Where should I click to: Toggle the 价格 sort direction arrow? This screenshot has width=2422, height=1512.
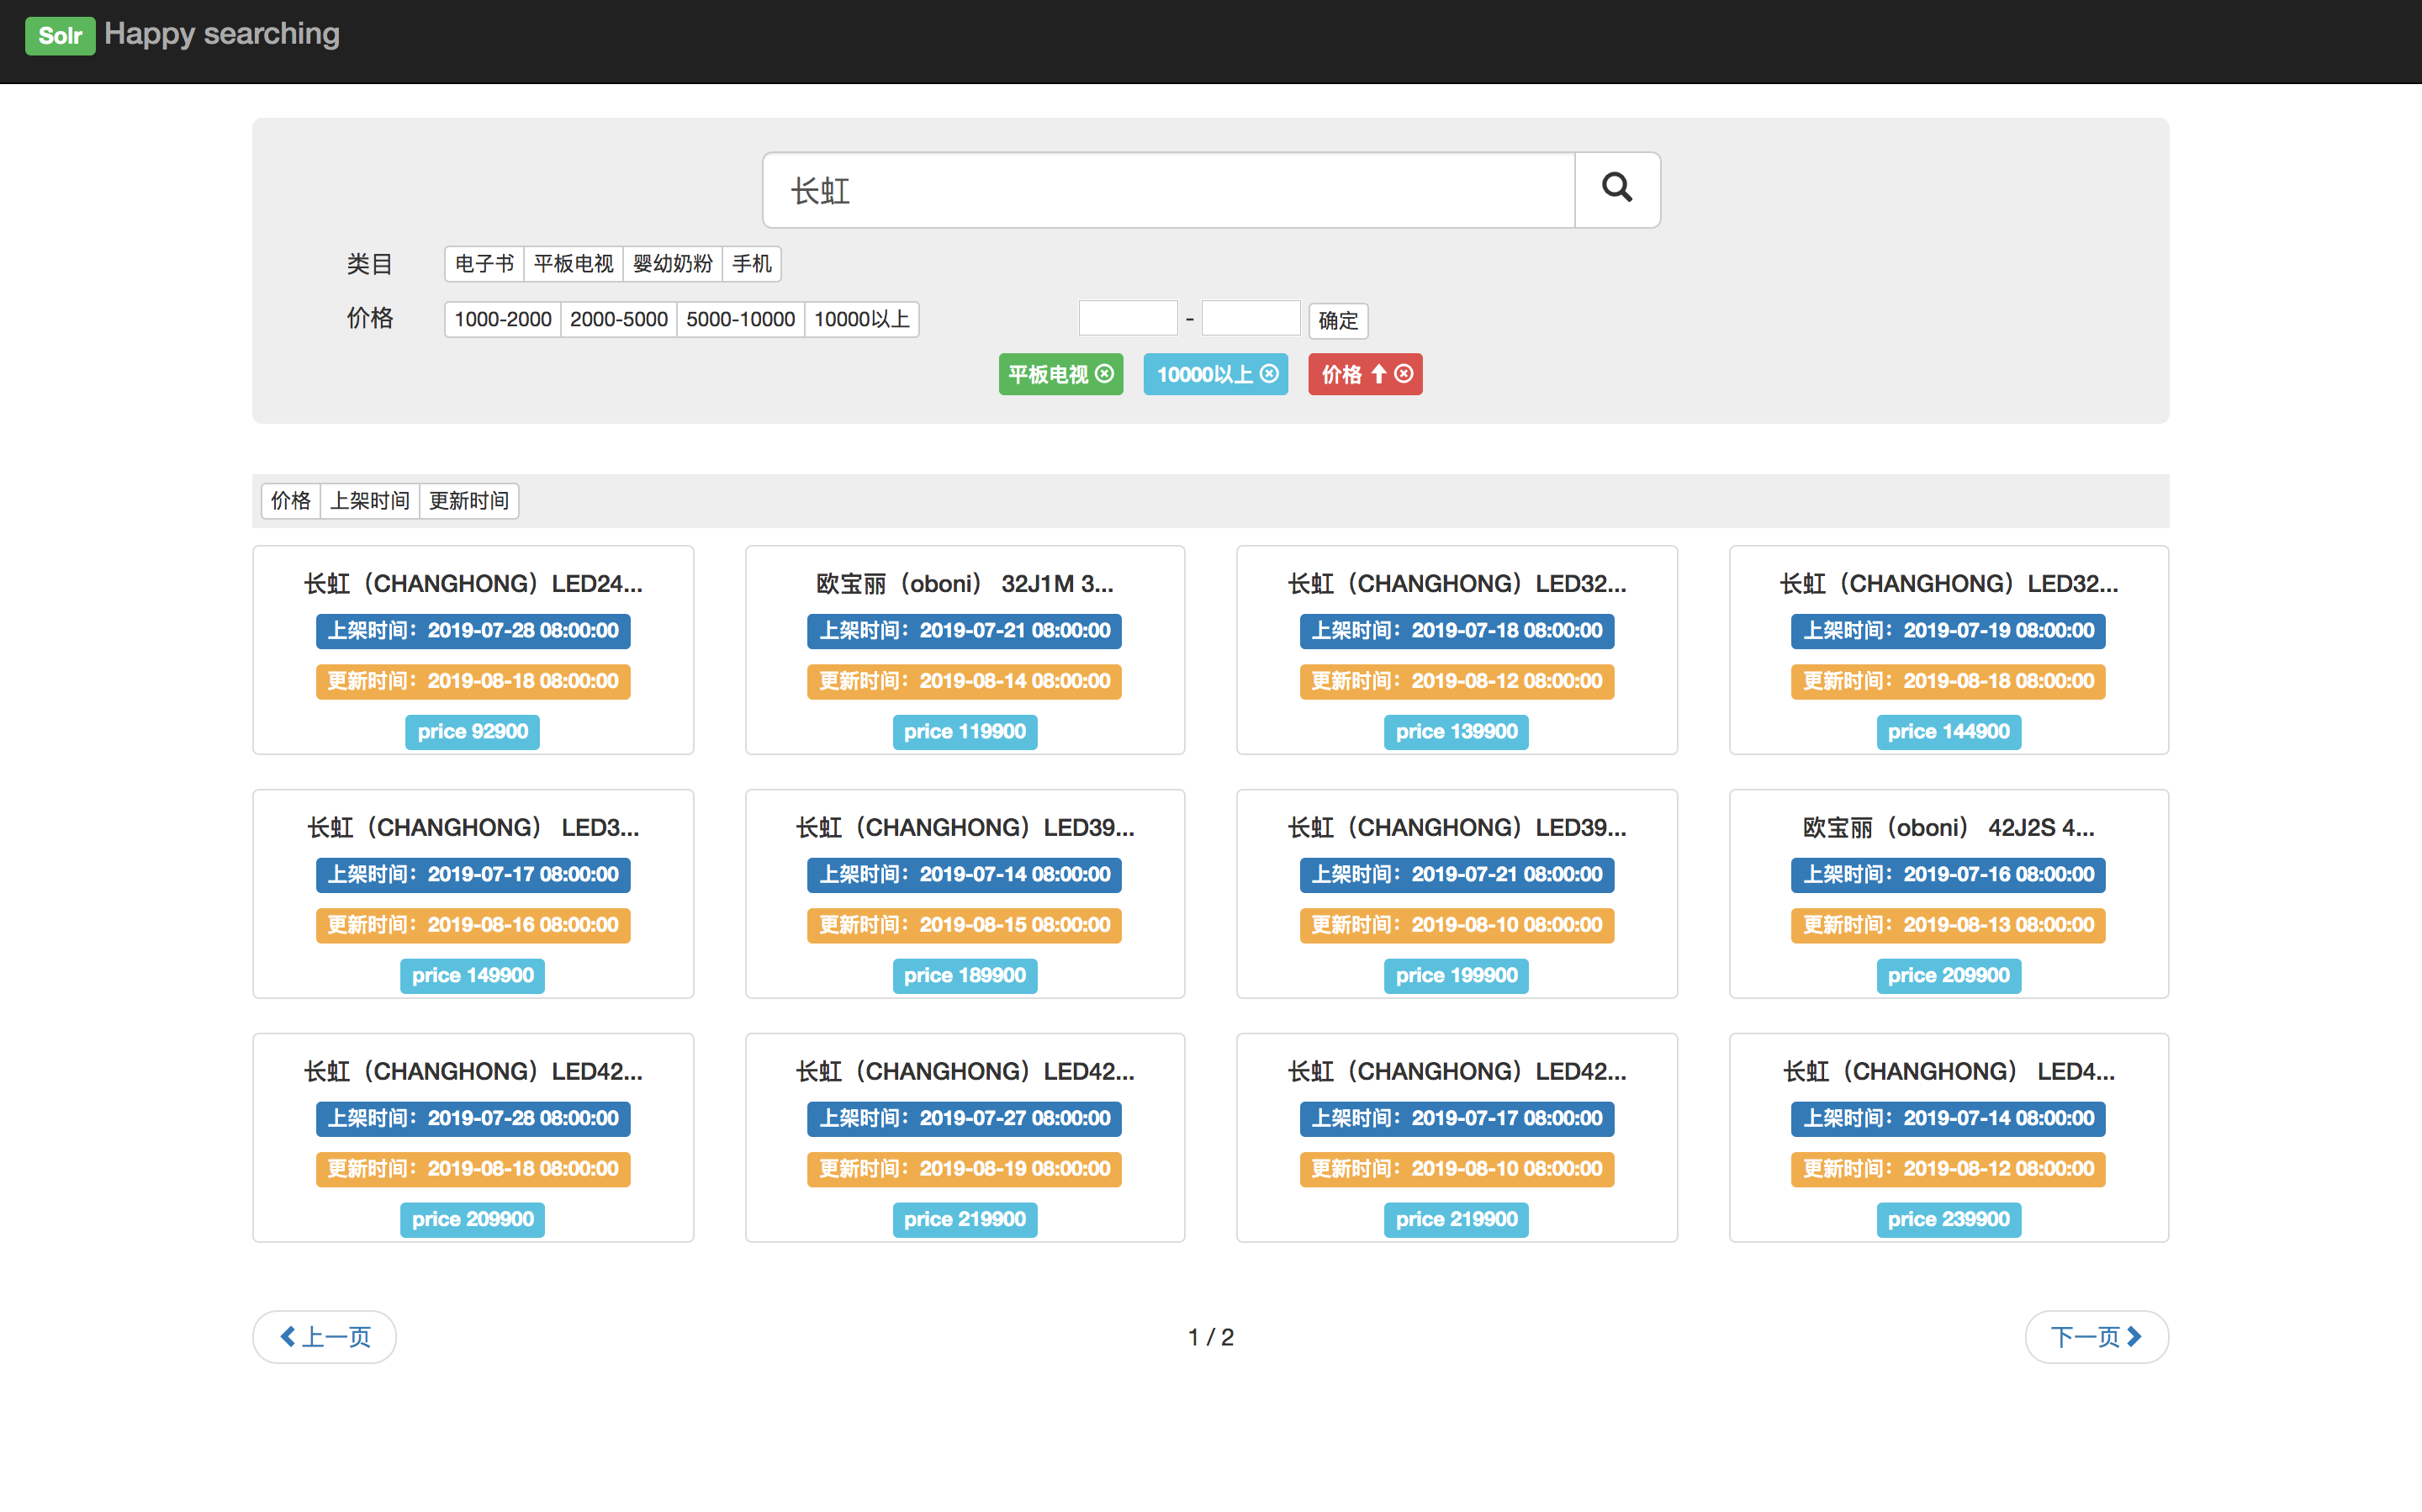point(1379,374)
